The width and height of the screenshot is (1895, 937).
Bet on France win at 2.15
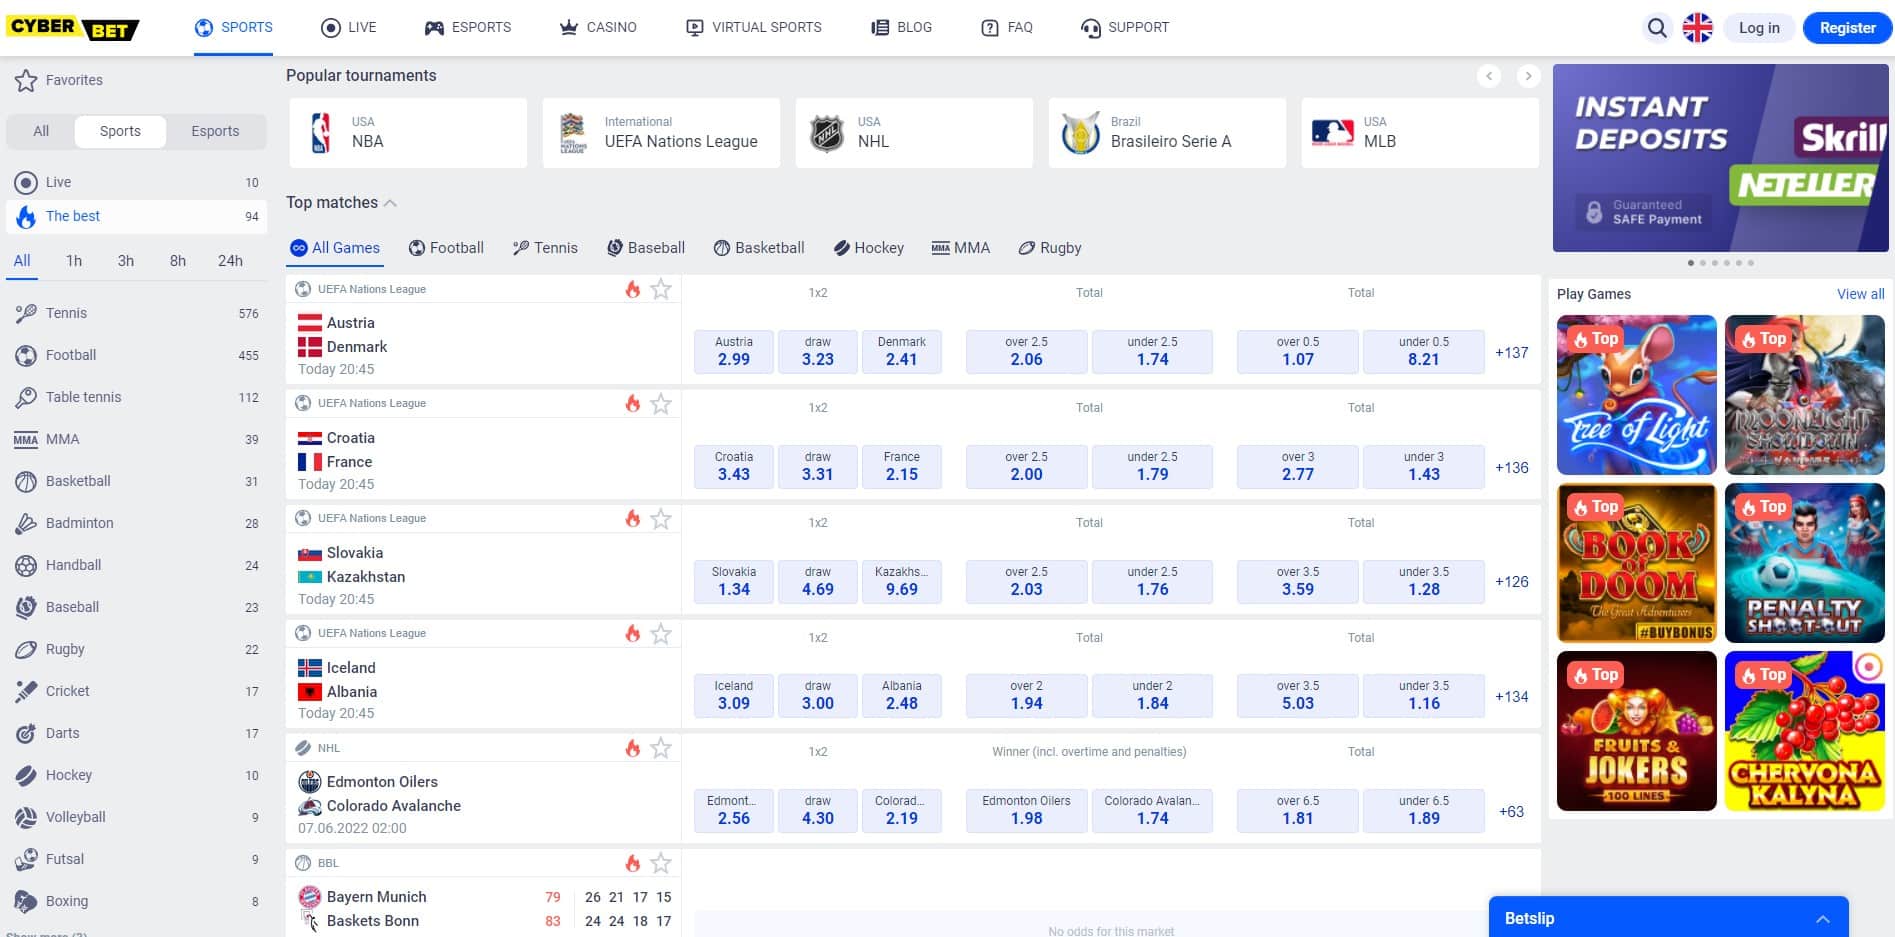901,466
